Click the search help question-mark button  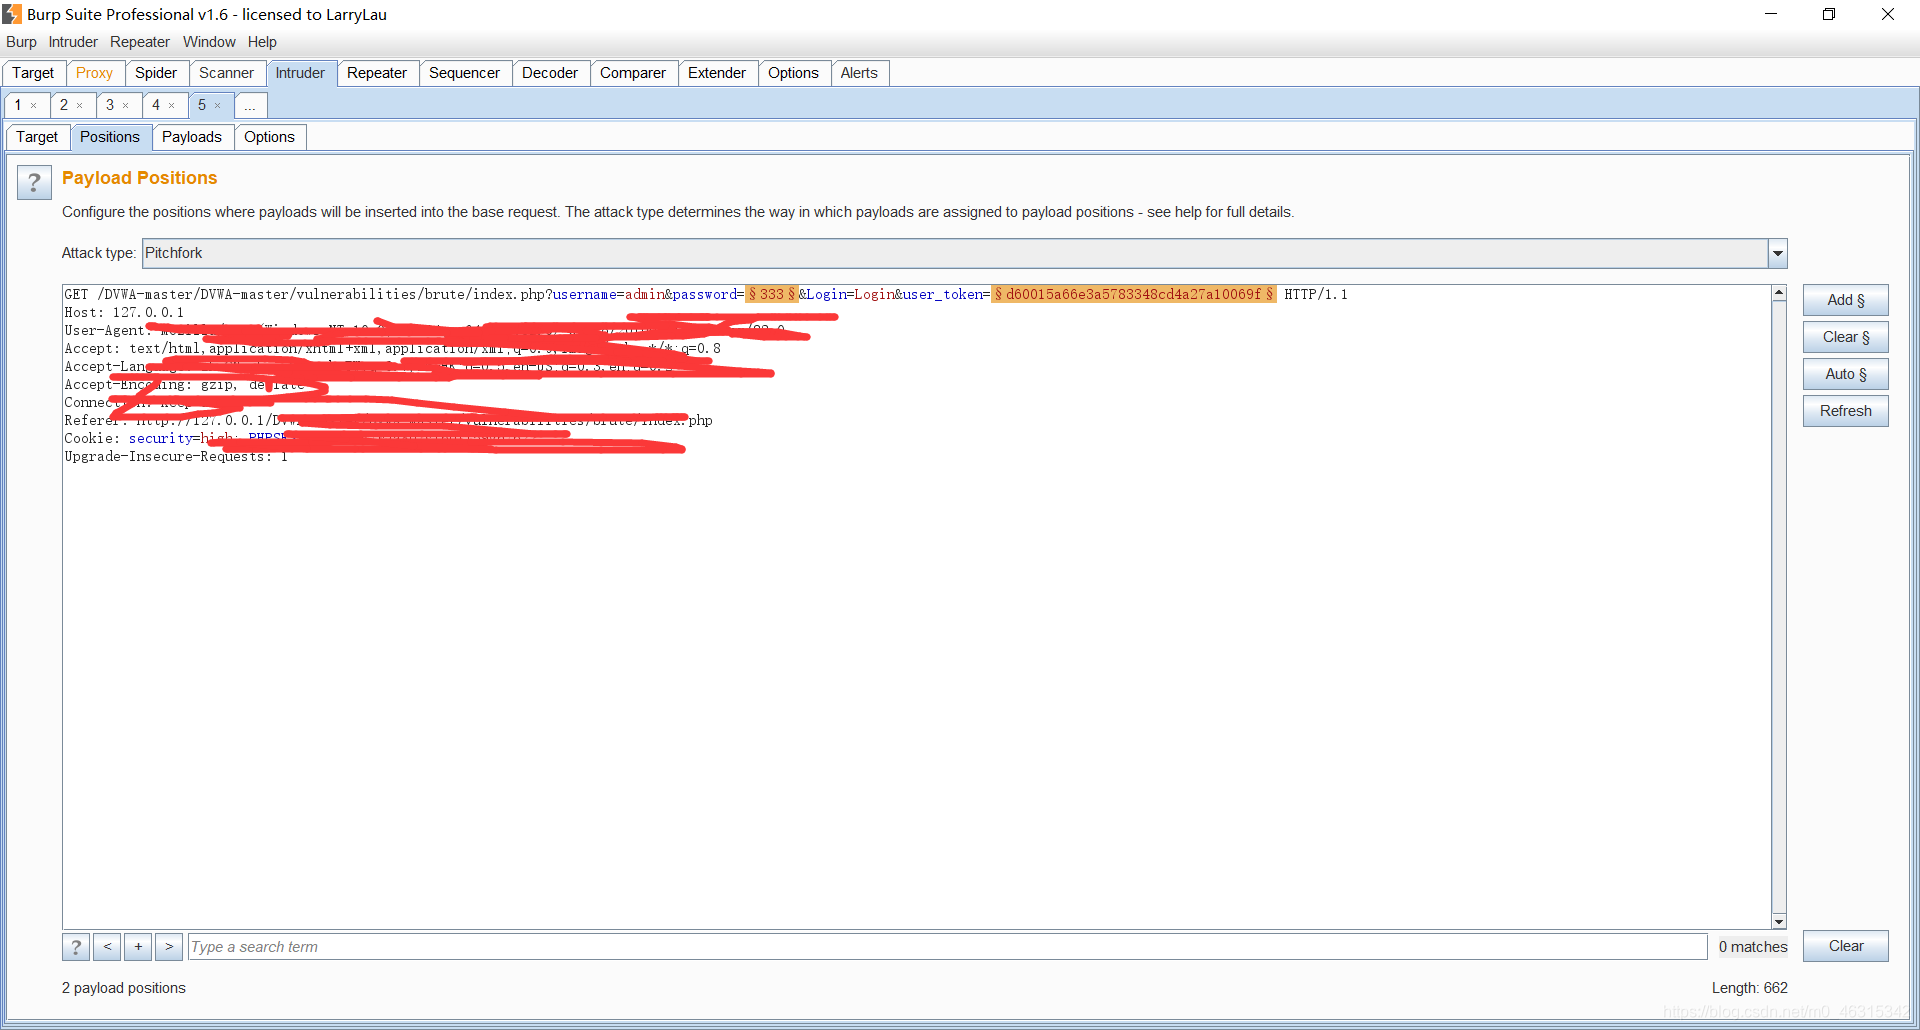coord(76,947)
